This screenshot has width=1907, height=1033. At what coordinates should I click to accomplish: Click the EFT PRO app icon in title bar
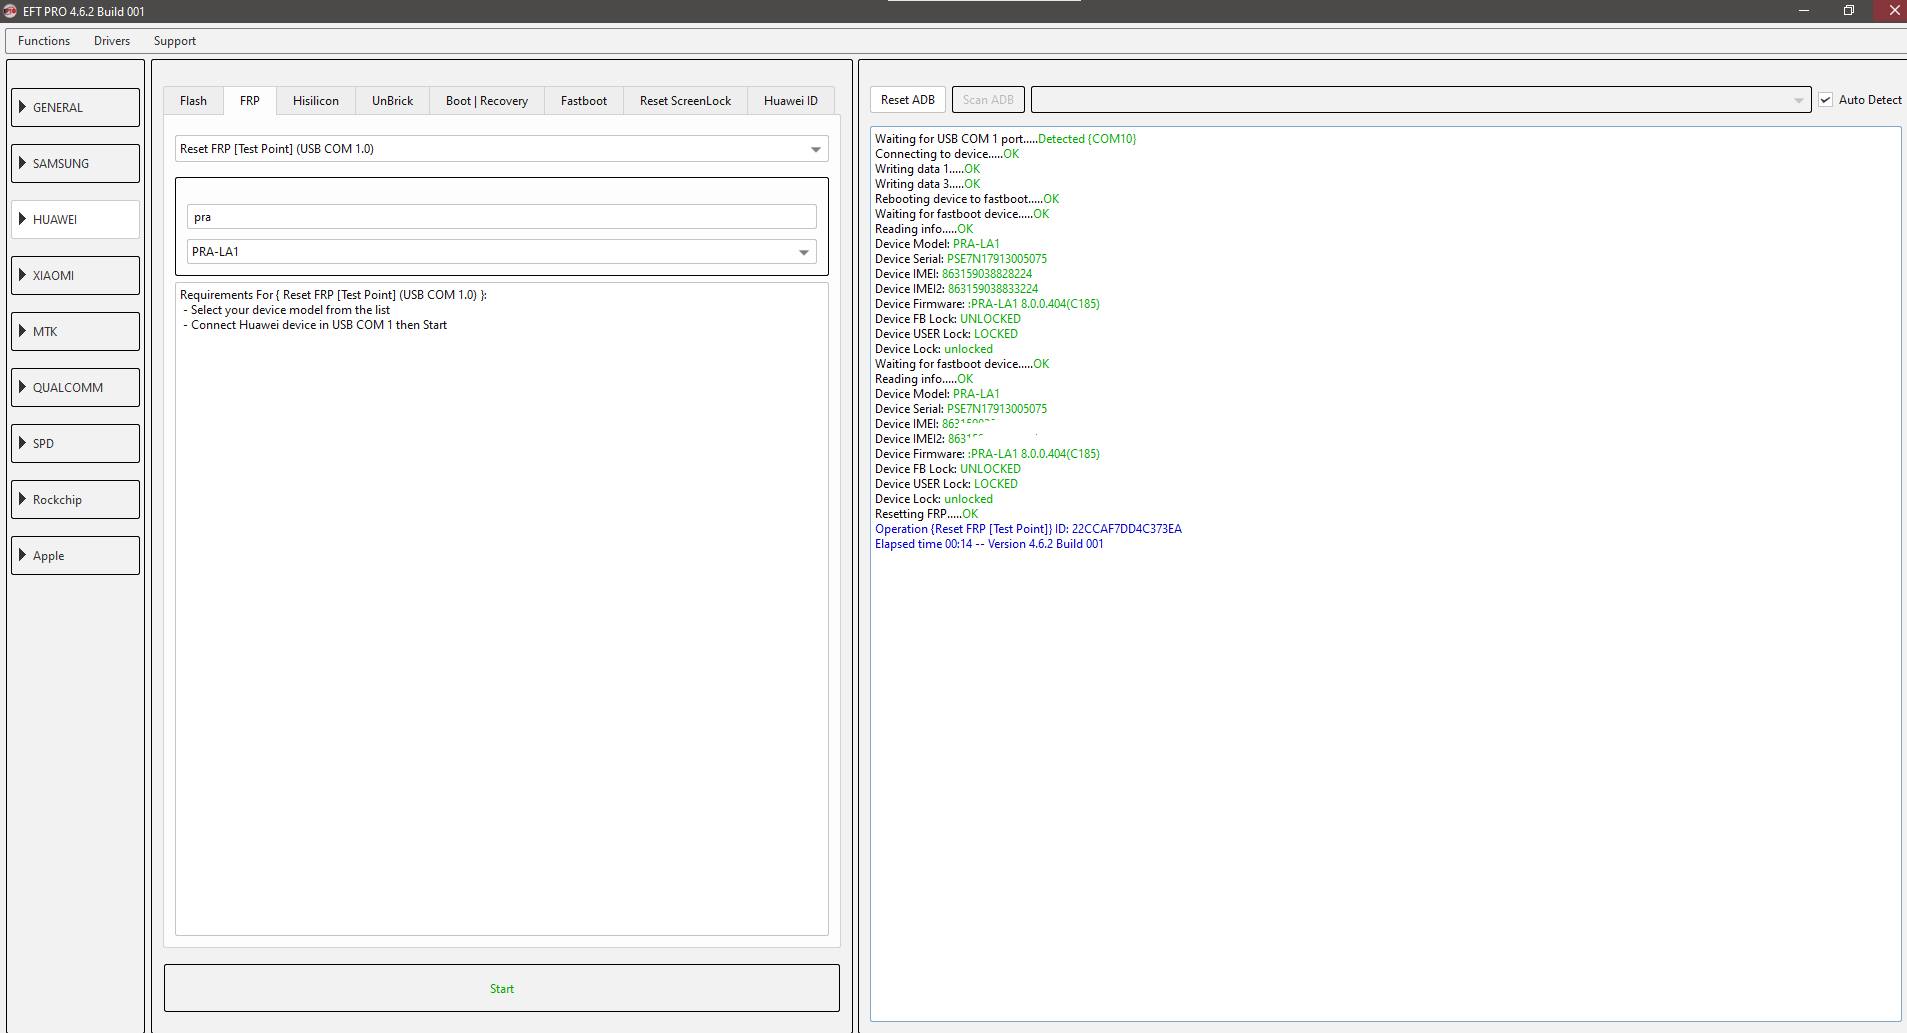(x=11, y=11)
